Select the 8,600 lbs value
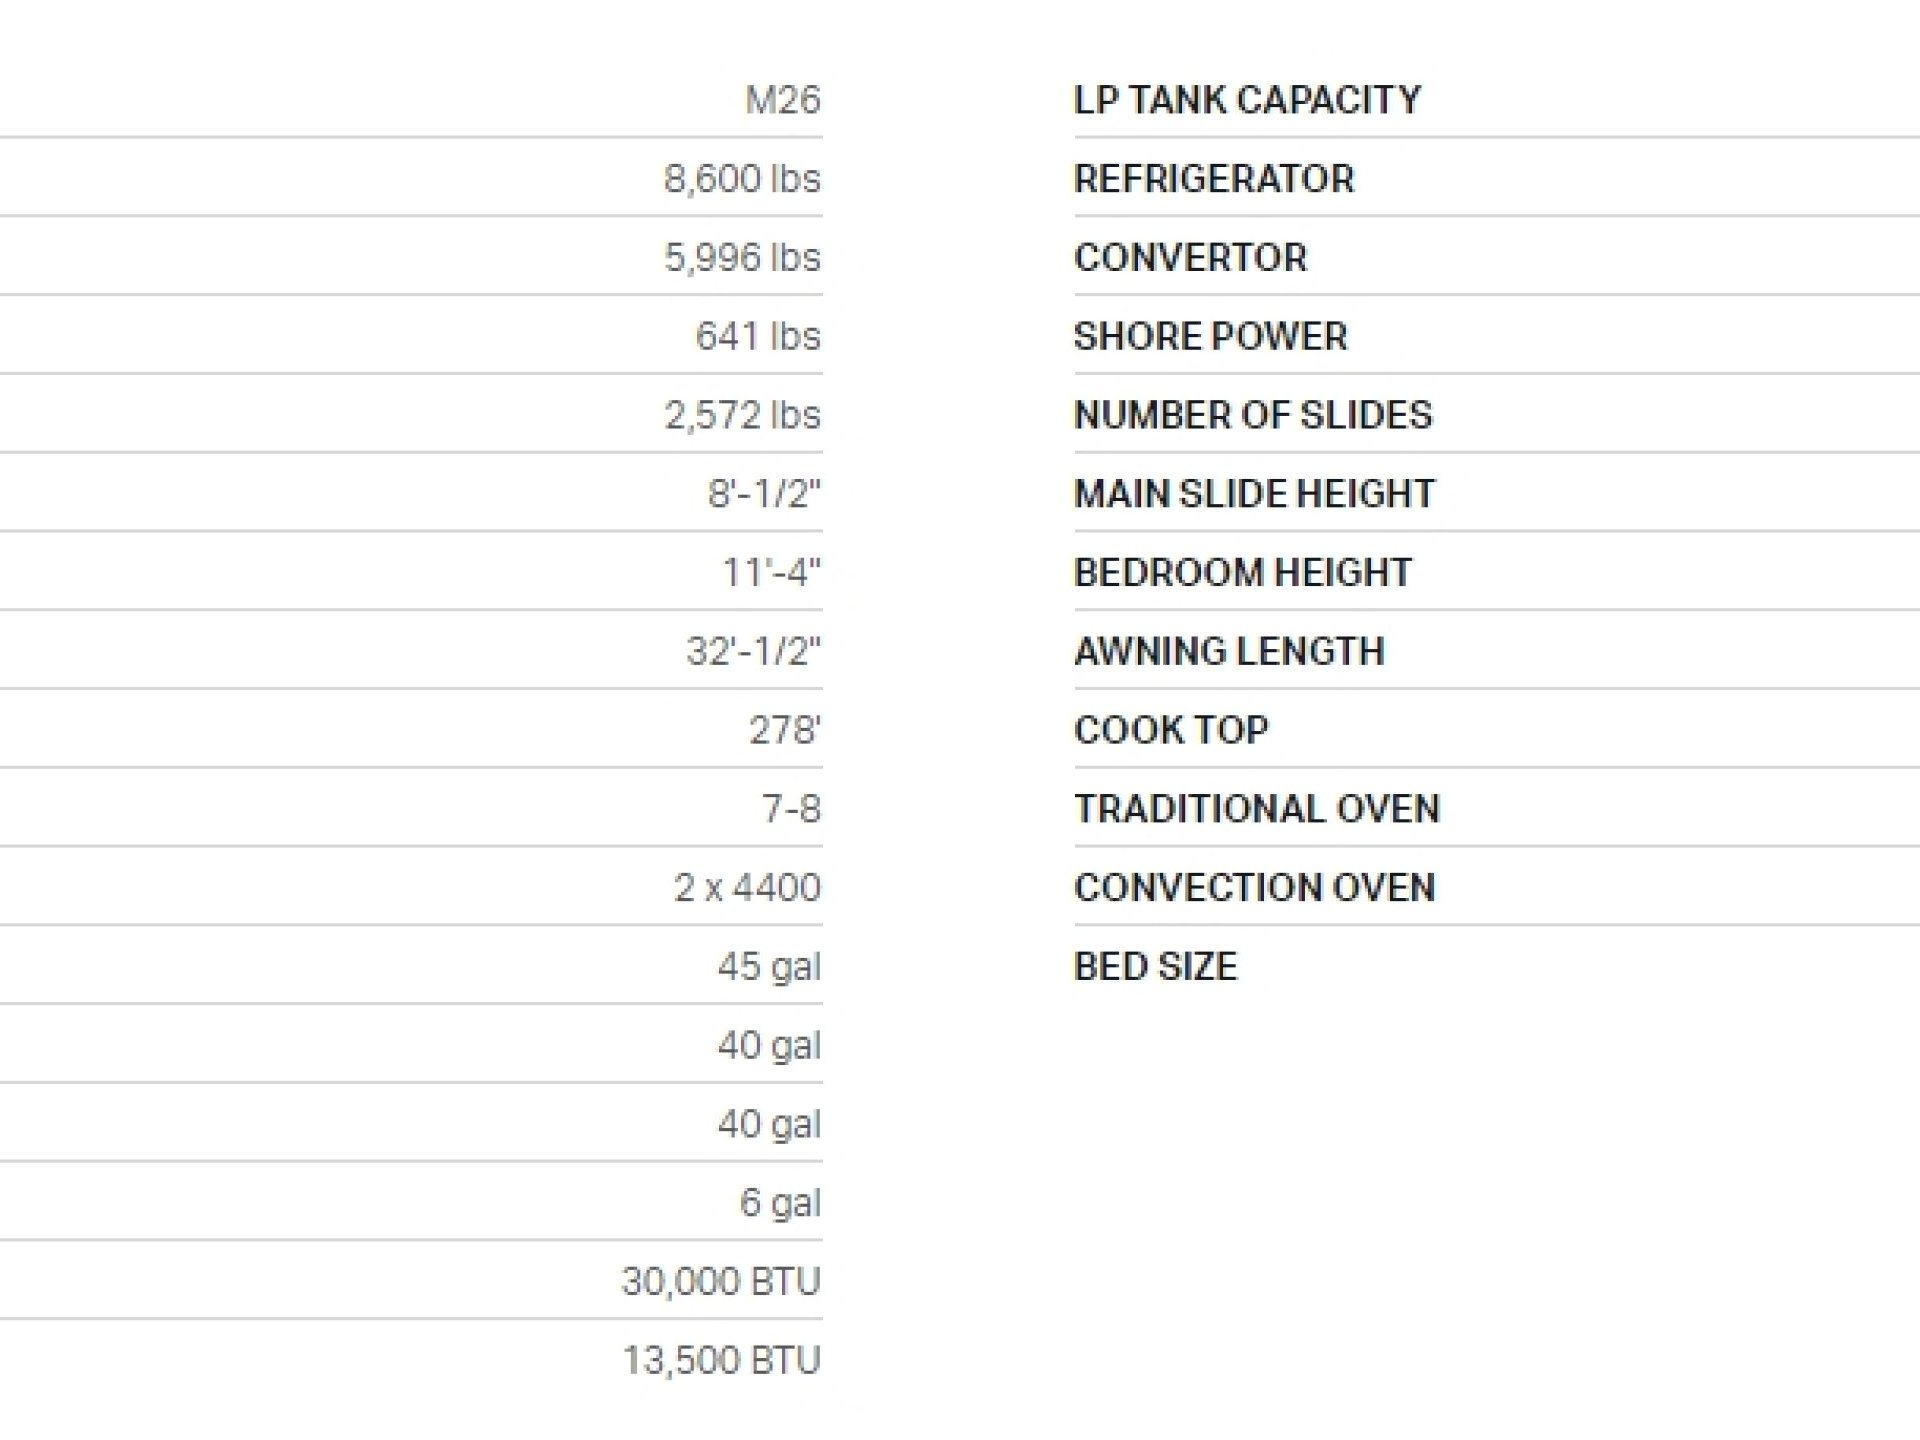 click(742, 179)
